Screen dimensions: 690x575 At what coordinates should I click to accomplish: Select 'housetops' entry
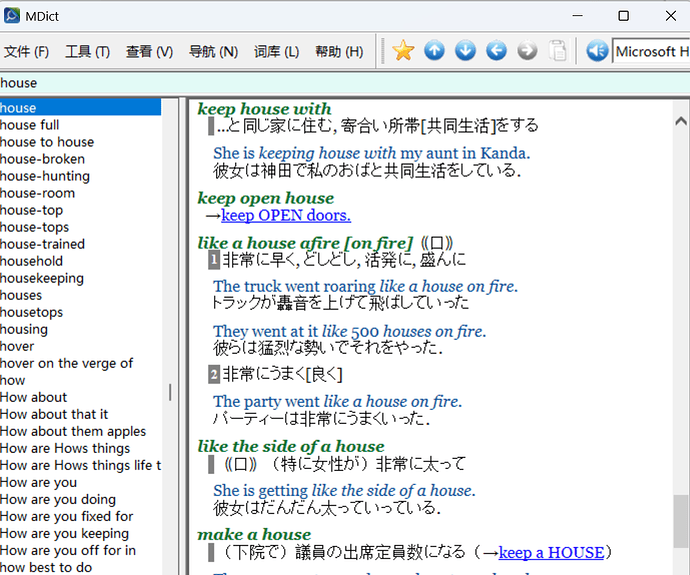pos(80,312)
